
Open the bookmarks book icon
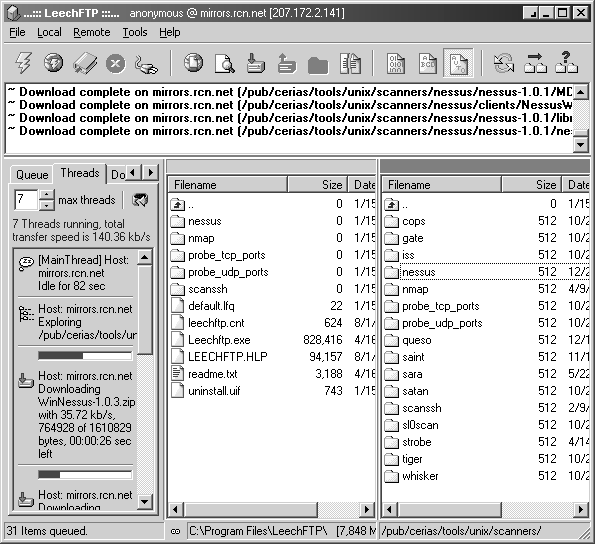coord(85,63)
